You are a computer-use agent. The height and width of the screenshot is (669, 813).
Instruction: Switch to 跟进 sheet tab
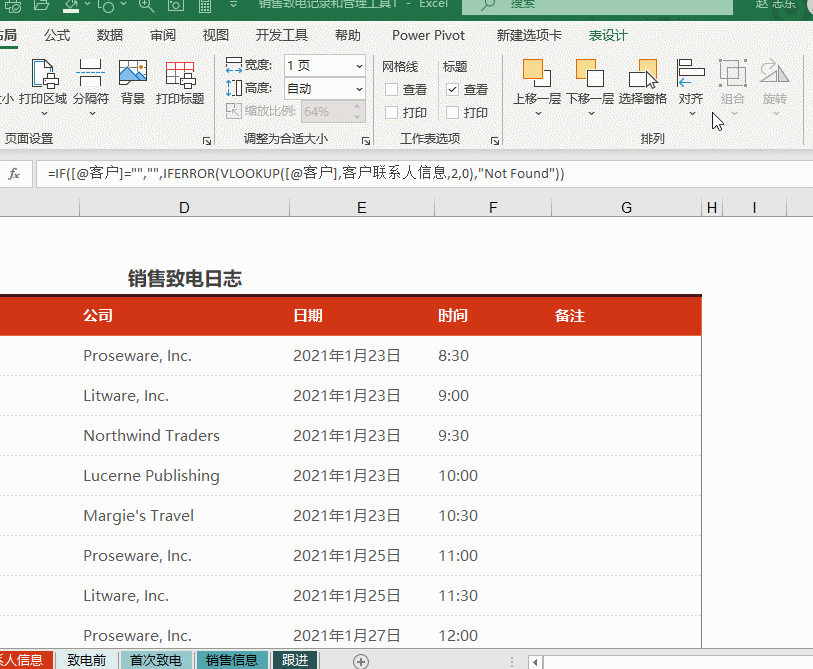295,660
